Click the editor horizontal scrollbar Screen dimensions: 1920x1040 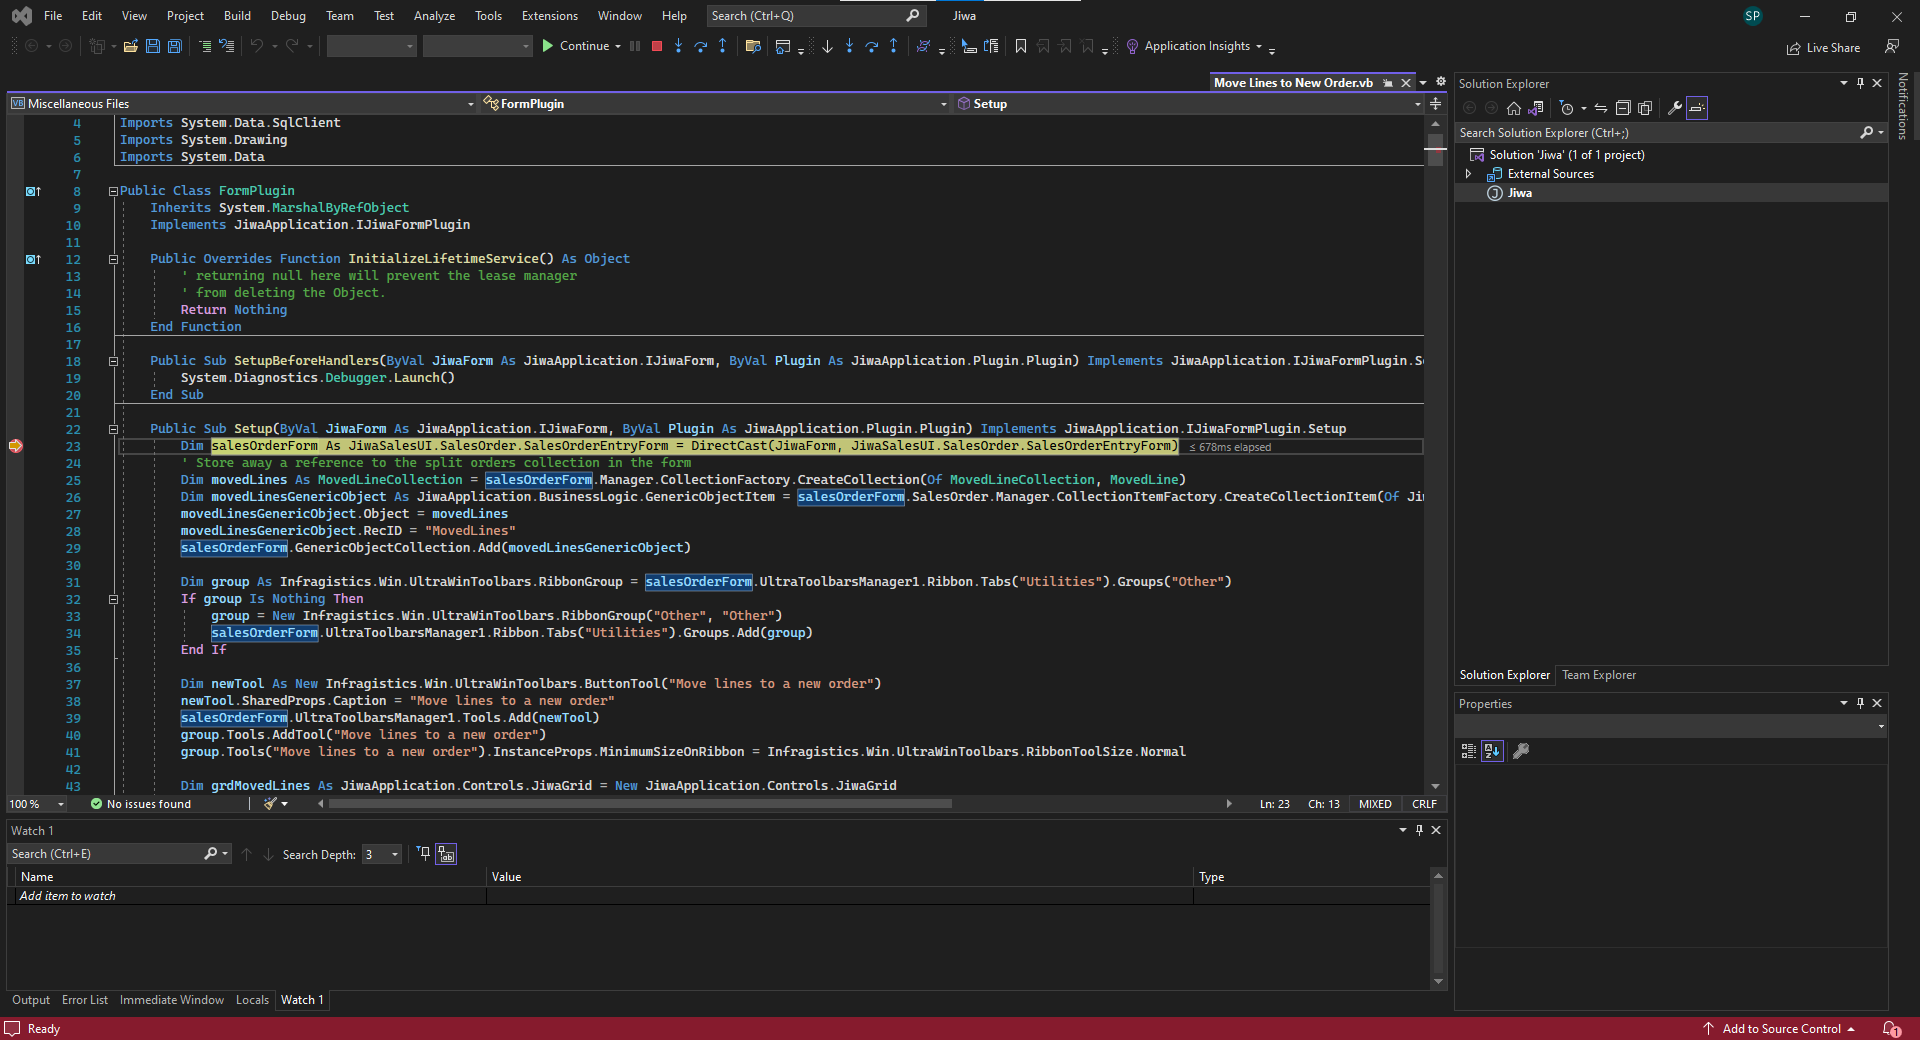(x=640, y=804)
